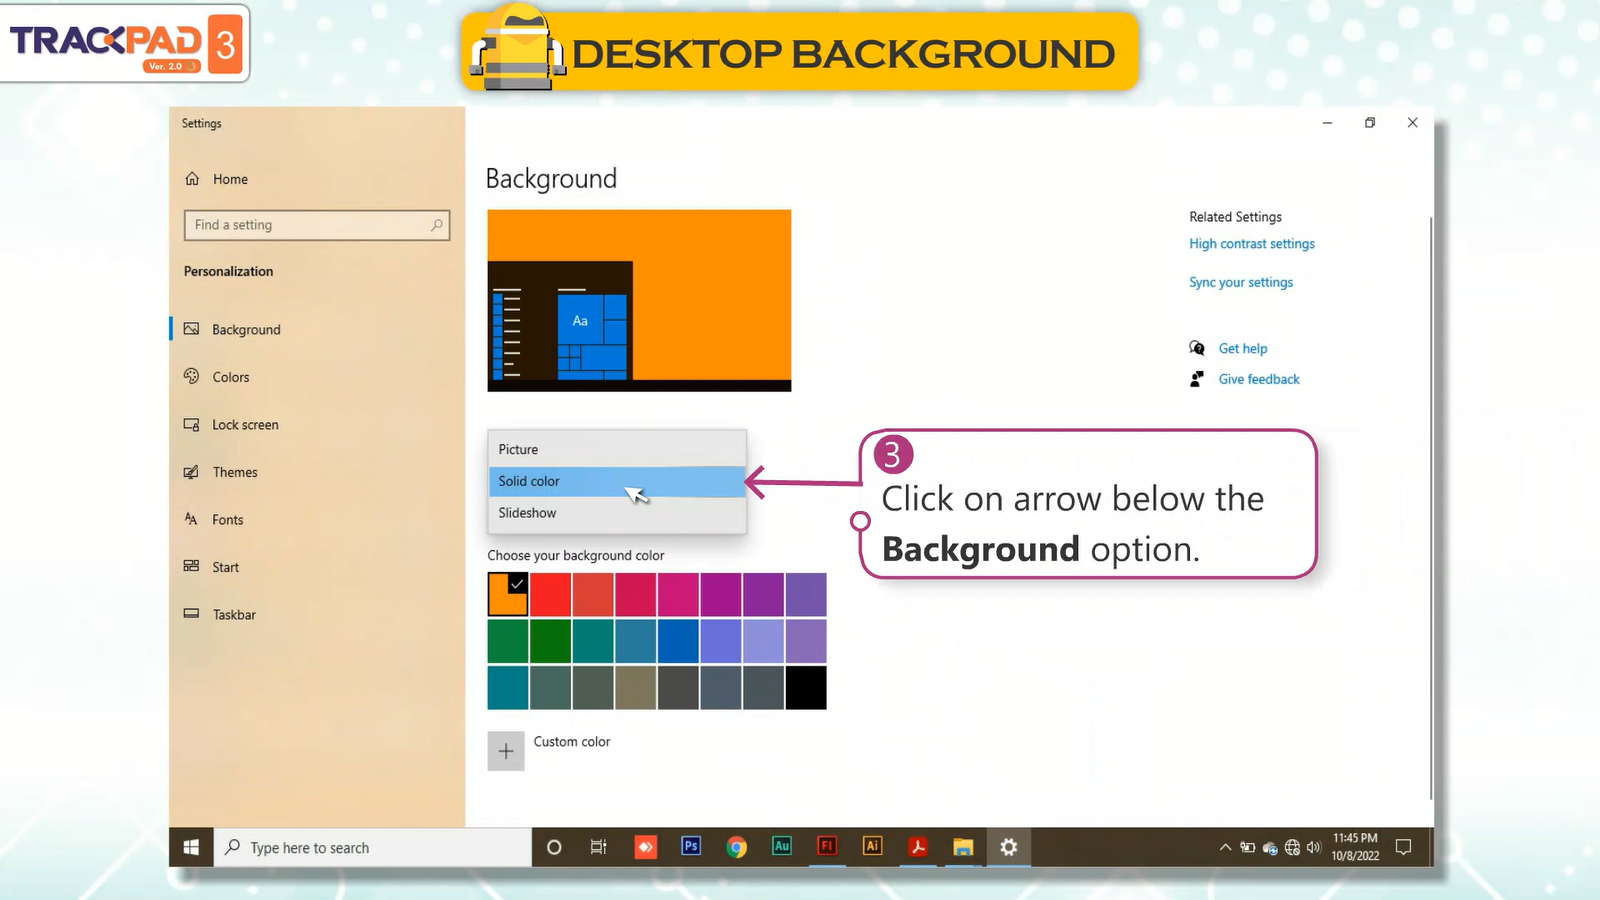The width and height of the screenshot is (1600, 900).
Task: Click in the Find a setting field
Action: [x=317, y=225]
